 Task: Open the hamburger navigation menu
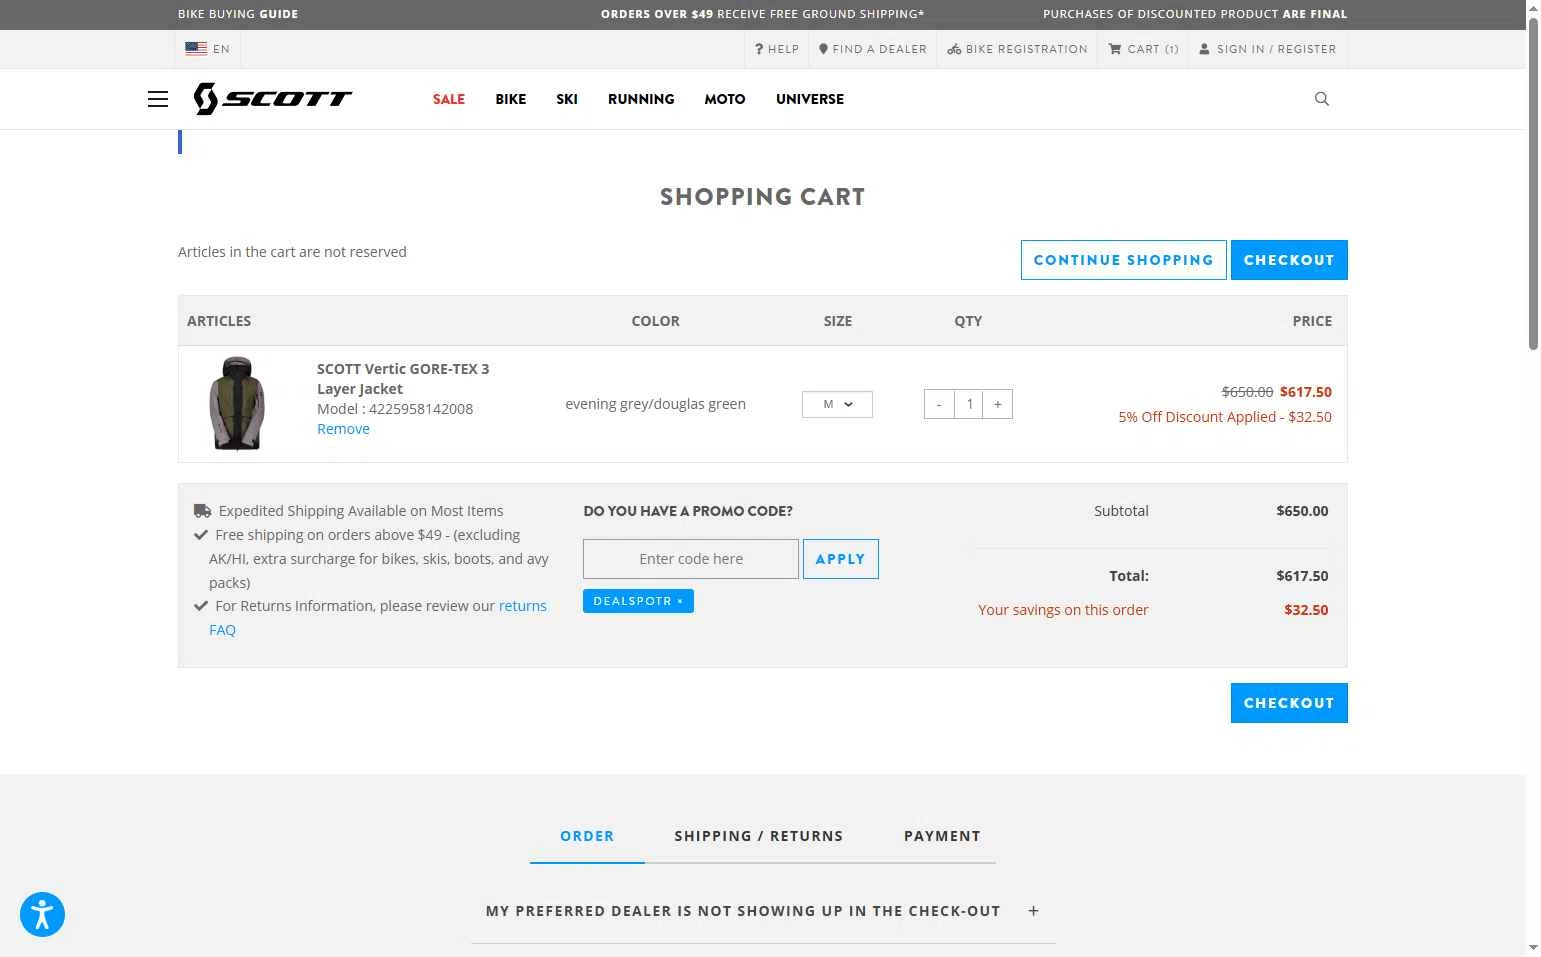[x=158, y=99]
